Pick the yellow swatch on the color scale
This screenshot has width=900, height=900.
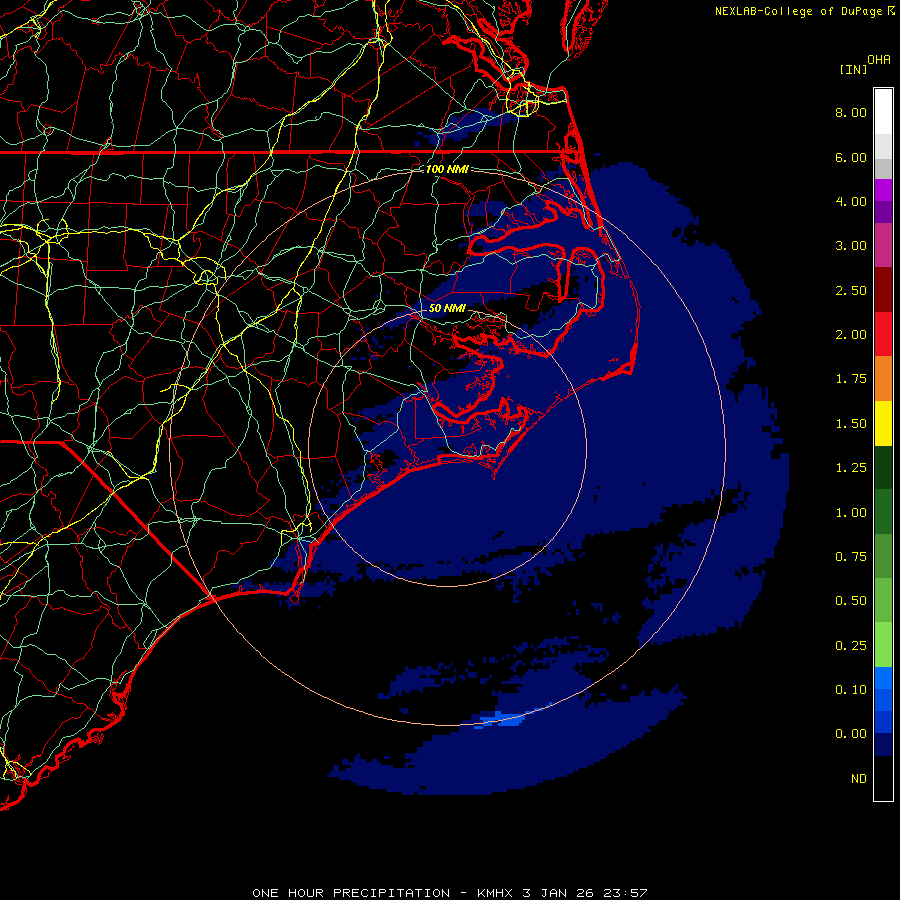(x=883, y=424)
